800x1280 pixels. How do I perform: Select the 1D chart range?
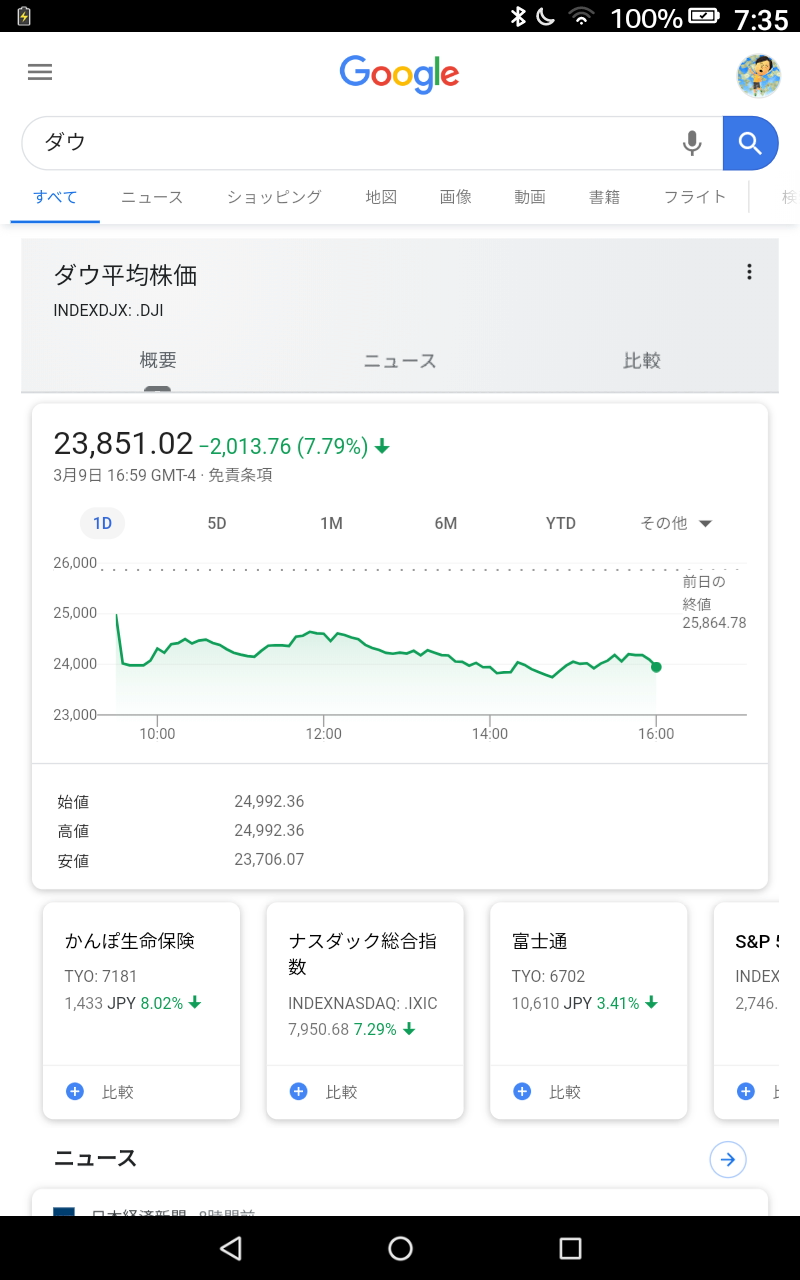click(x=102, y=523)
